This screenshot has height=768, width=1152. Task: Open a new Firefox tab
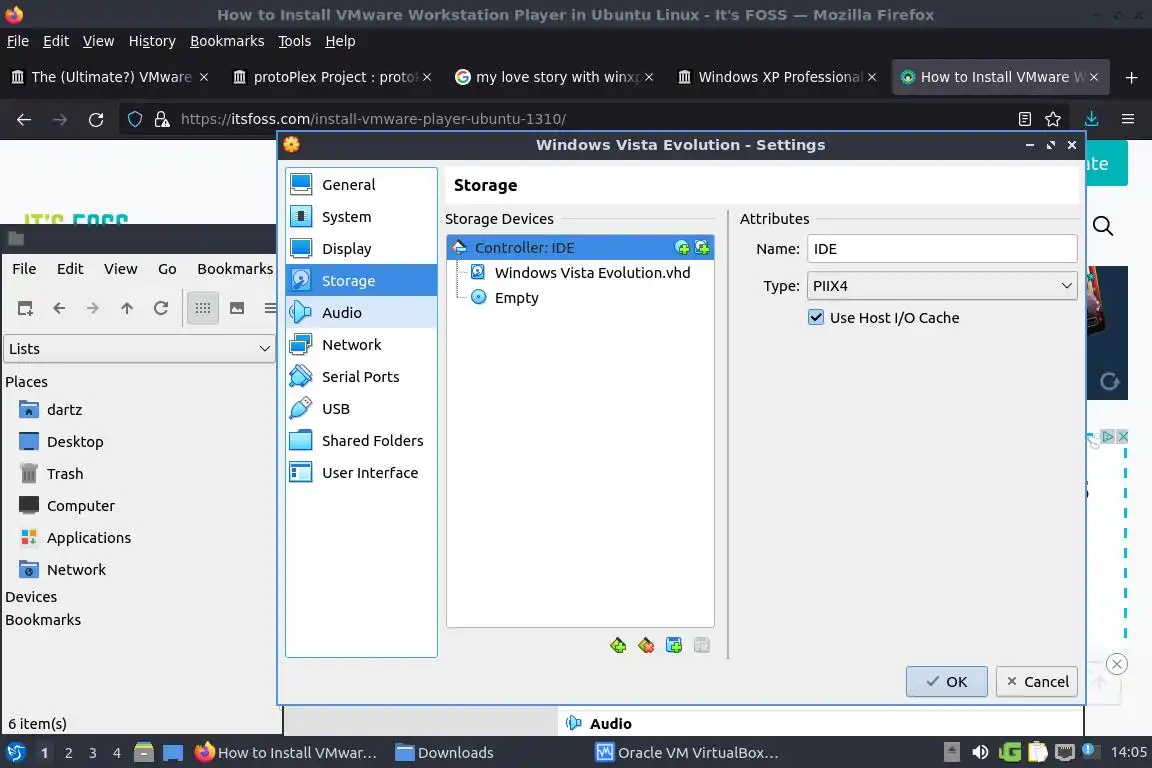[1131, 77]
